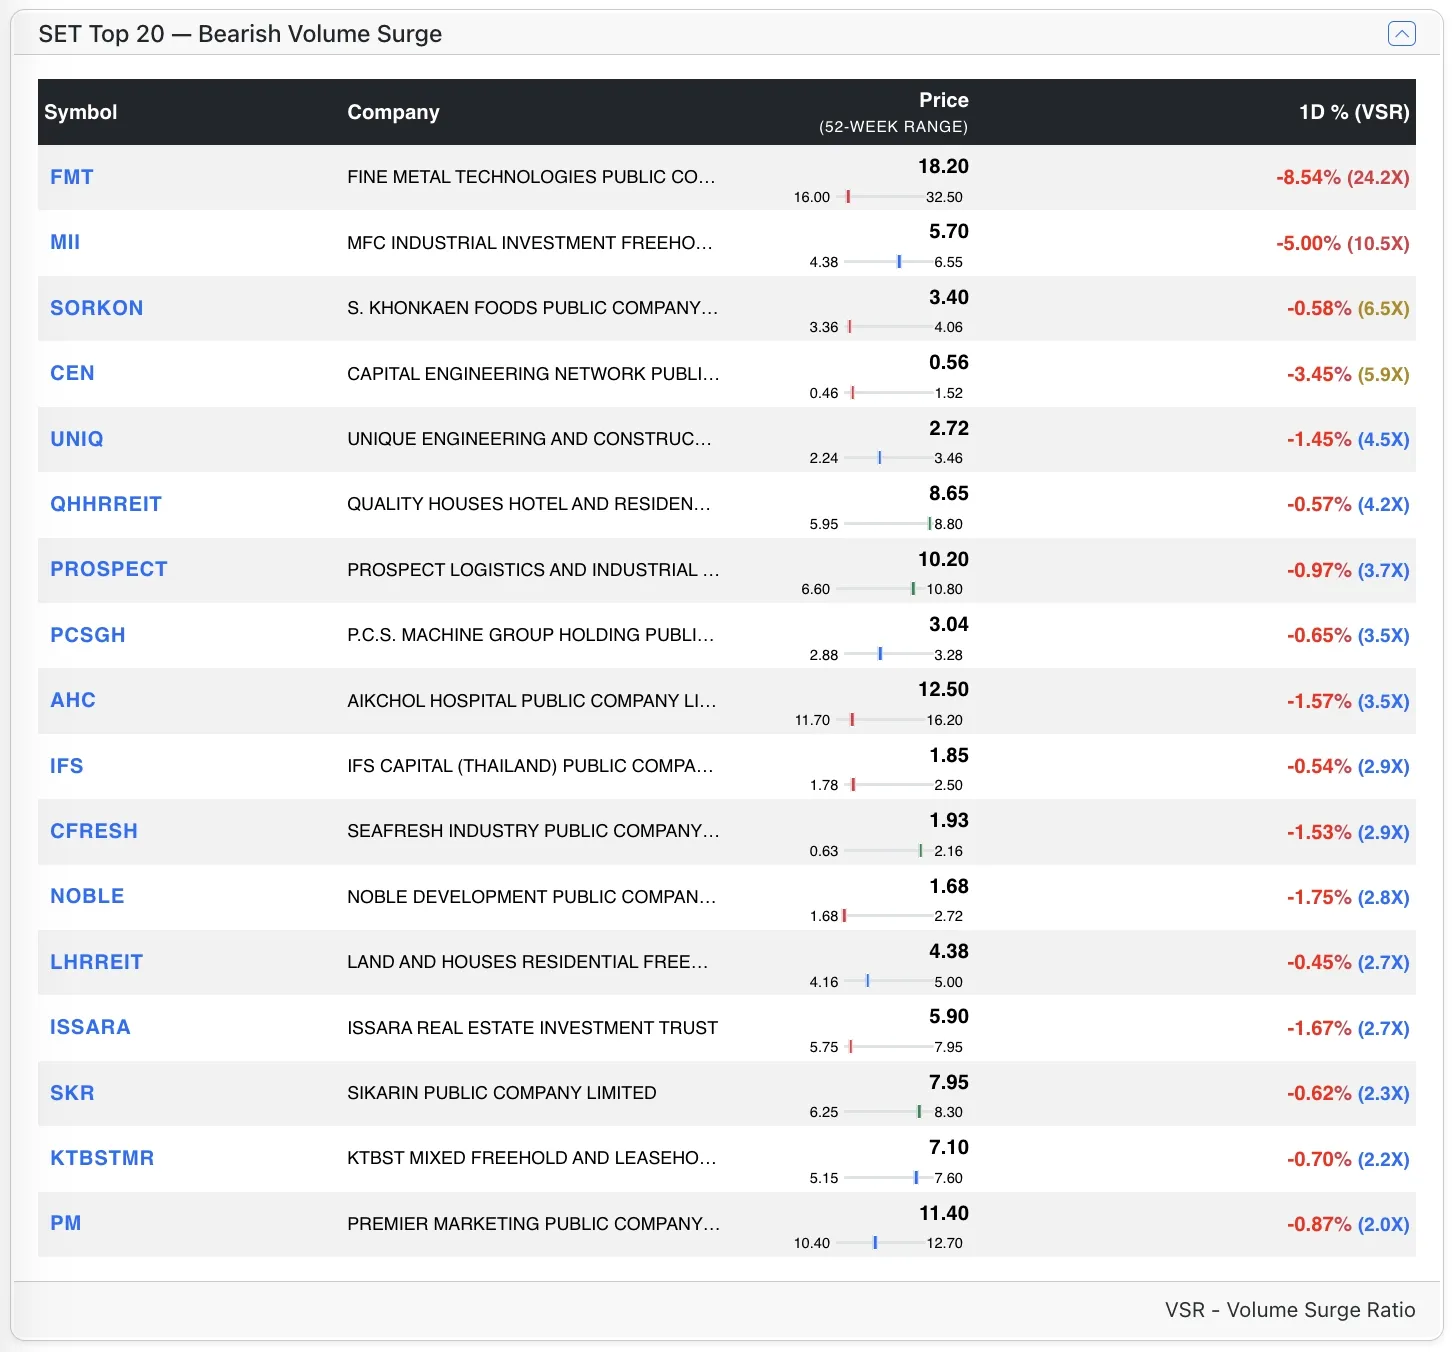
Task: Sort by the Price column header
Action: pyautogui.click(x=944, y=100)
